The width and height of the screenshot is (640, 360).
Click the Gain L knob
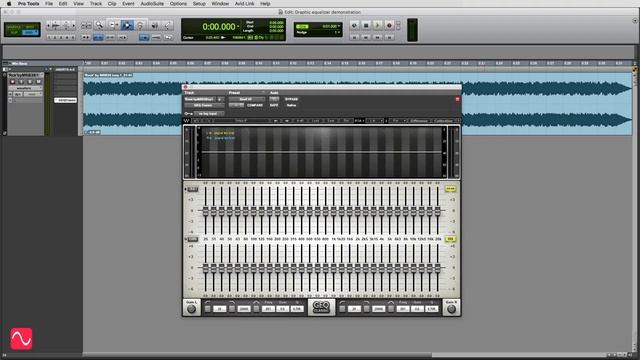191,309
